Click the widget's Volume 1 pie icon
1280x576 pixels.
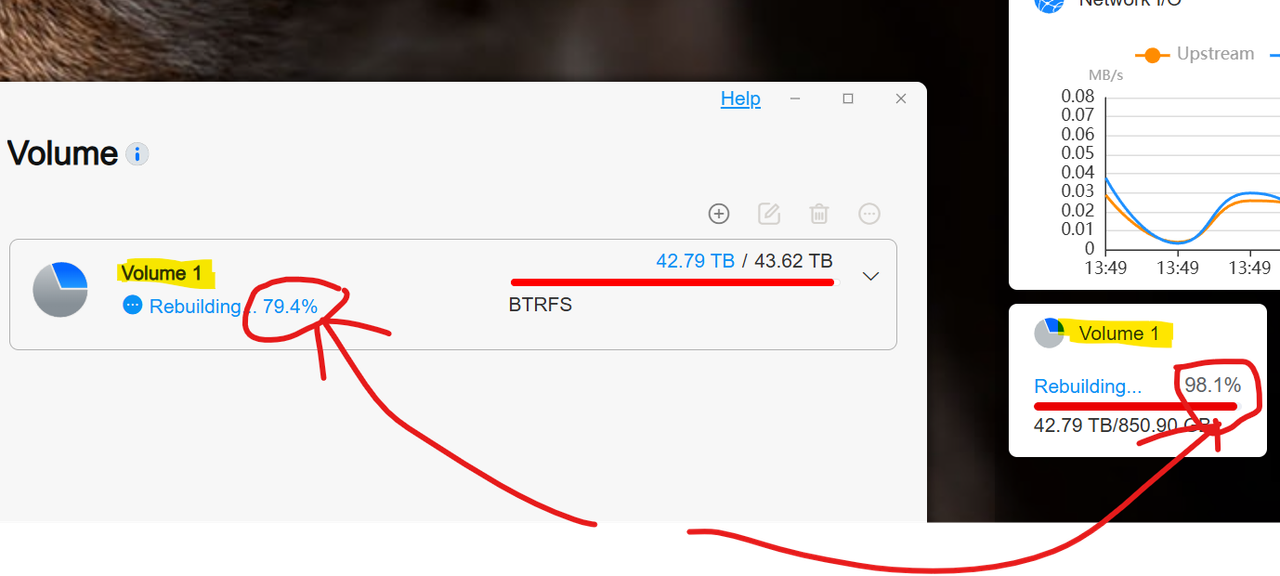pyautogui.click(x=1049, y=333)
